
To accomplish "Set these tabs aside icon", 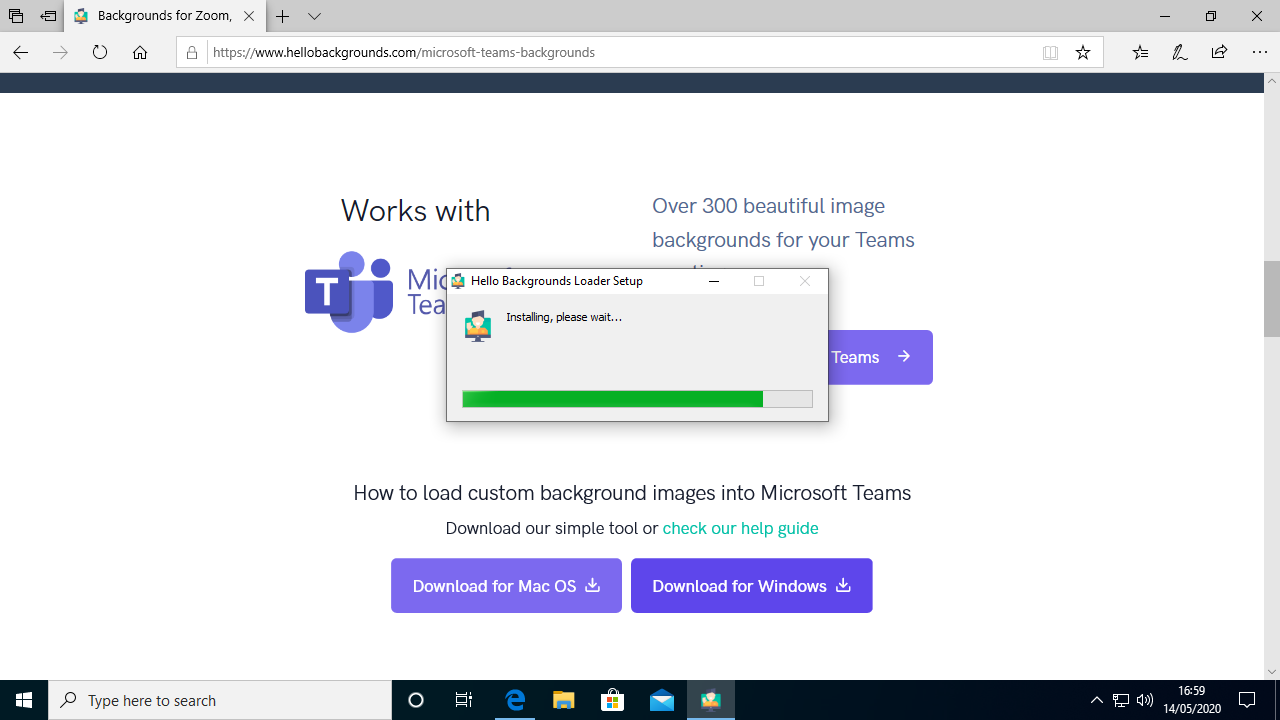I will (x=48, y=16).
